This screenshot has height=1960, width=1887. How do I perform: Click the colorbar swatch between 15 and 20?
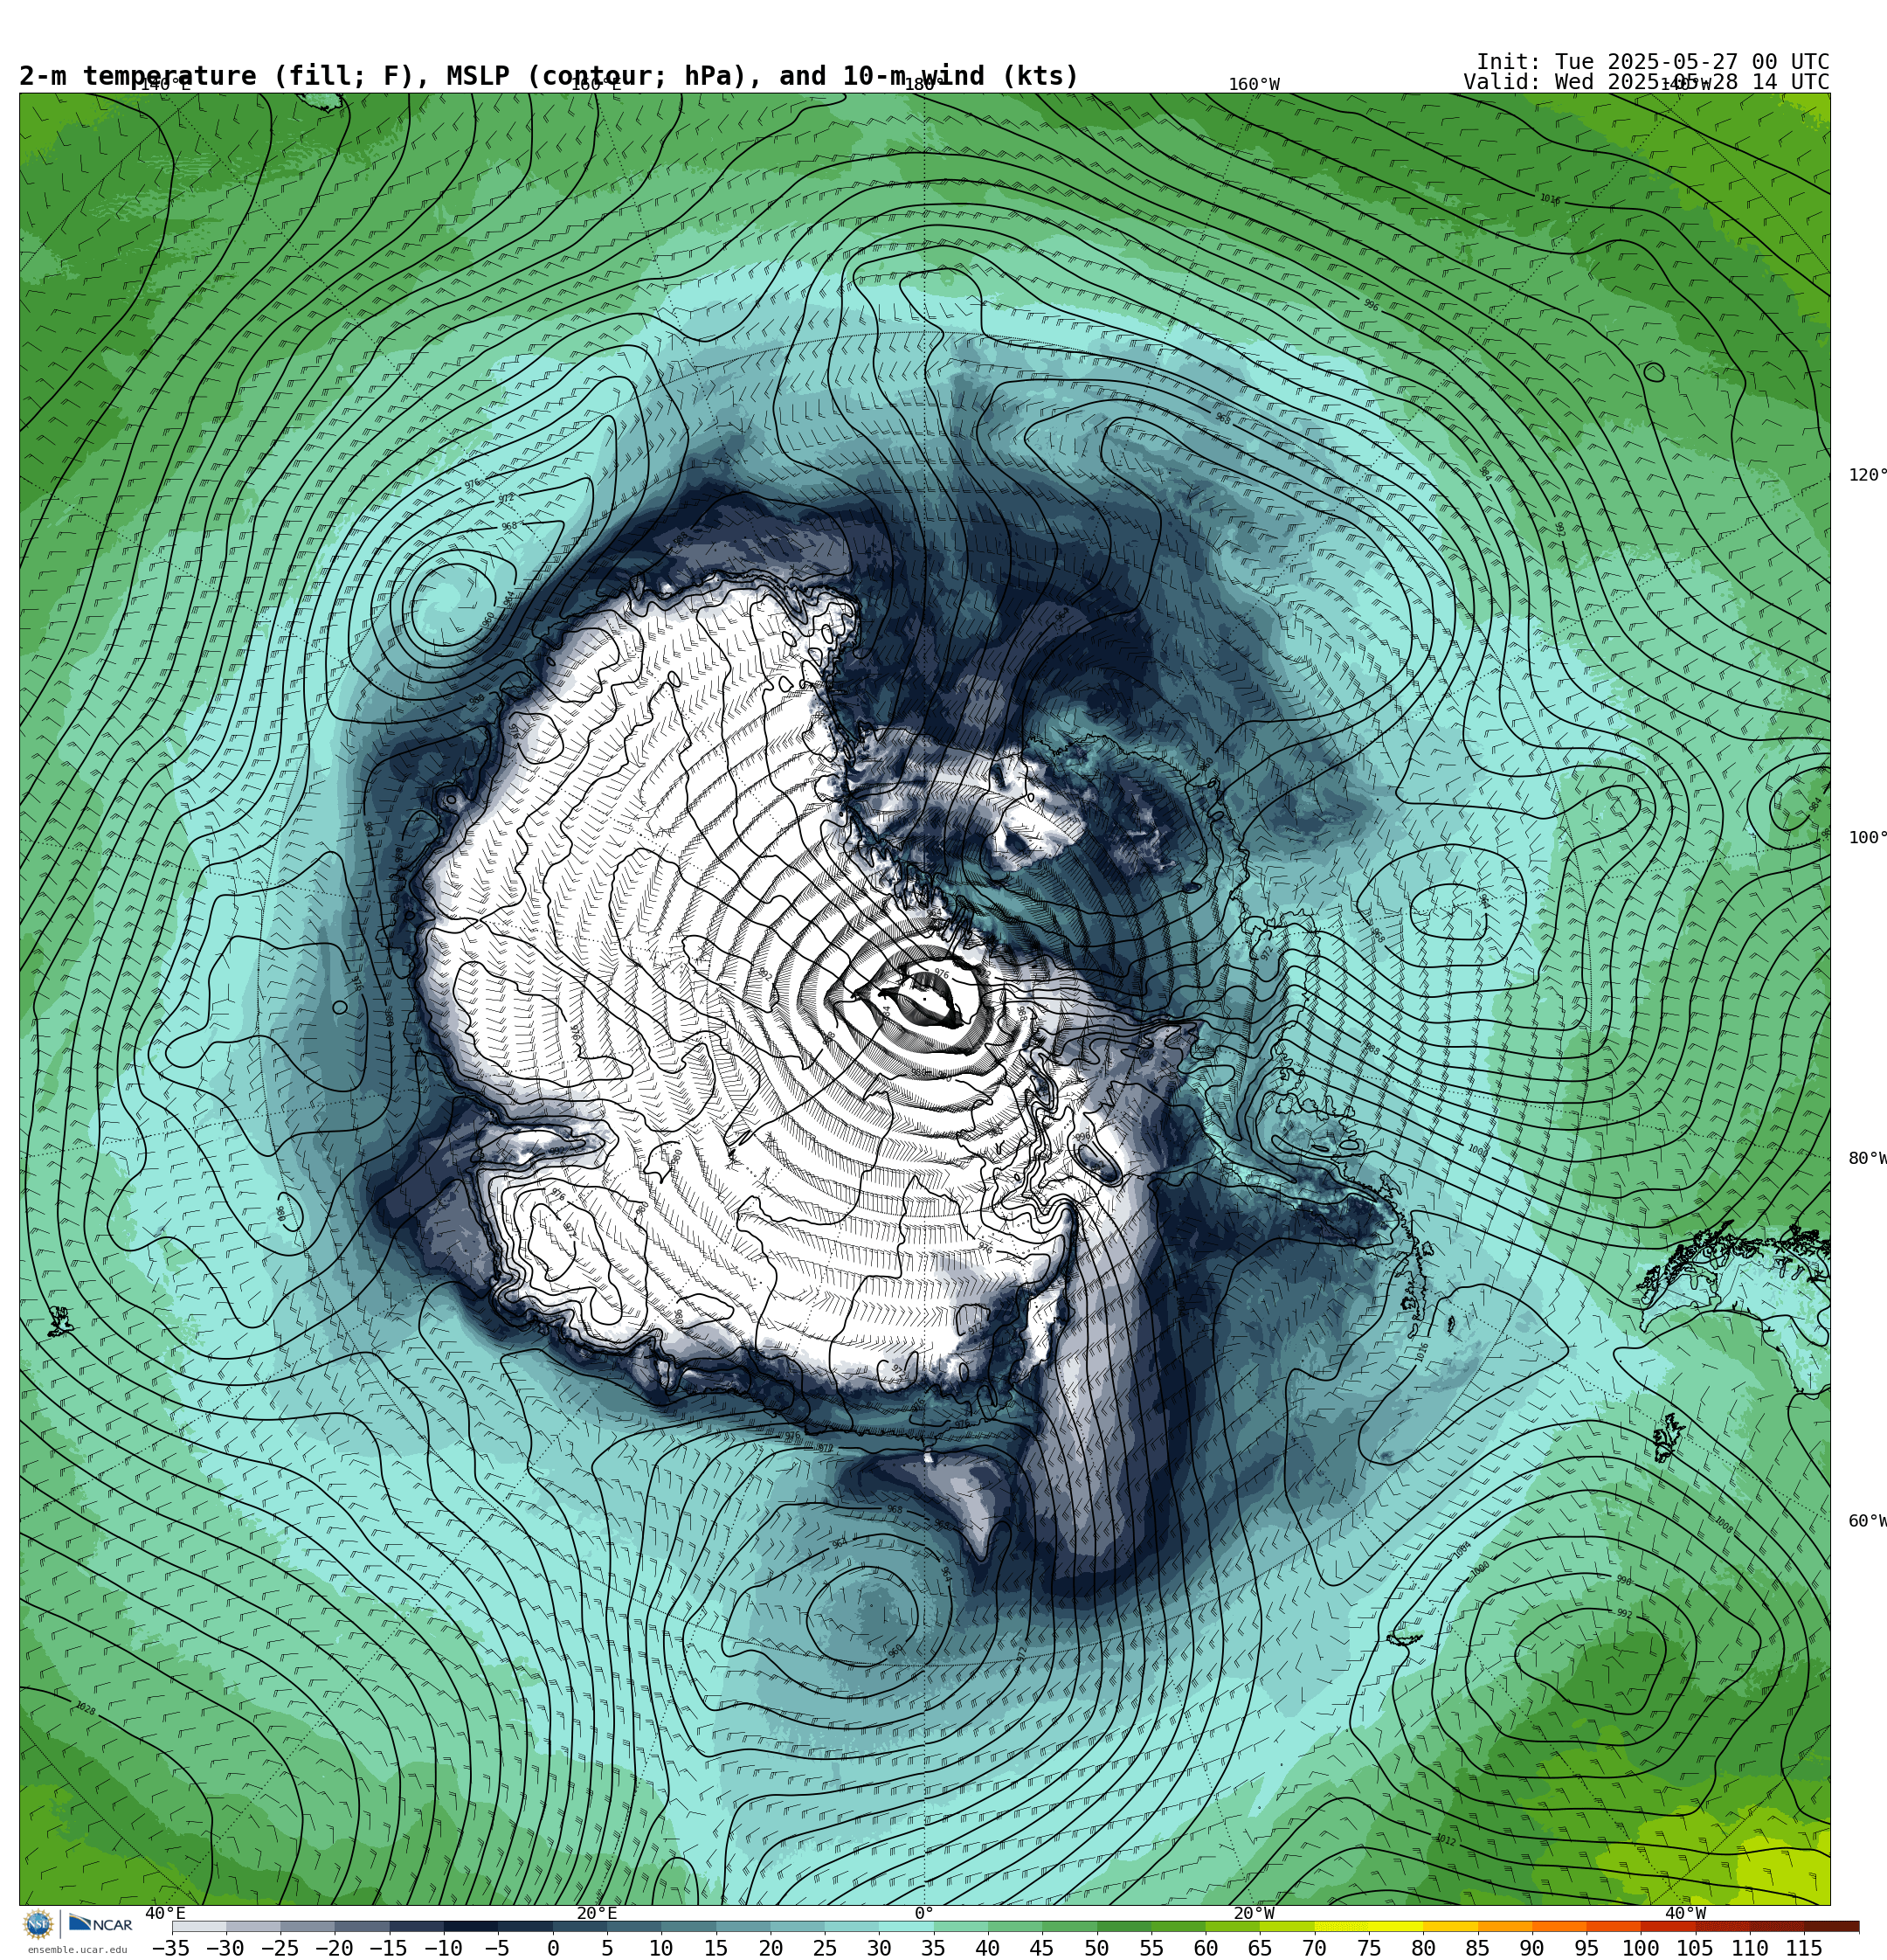[743, 1926]
